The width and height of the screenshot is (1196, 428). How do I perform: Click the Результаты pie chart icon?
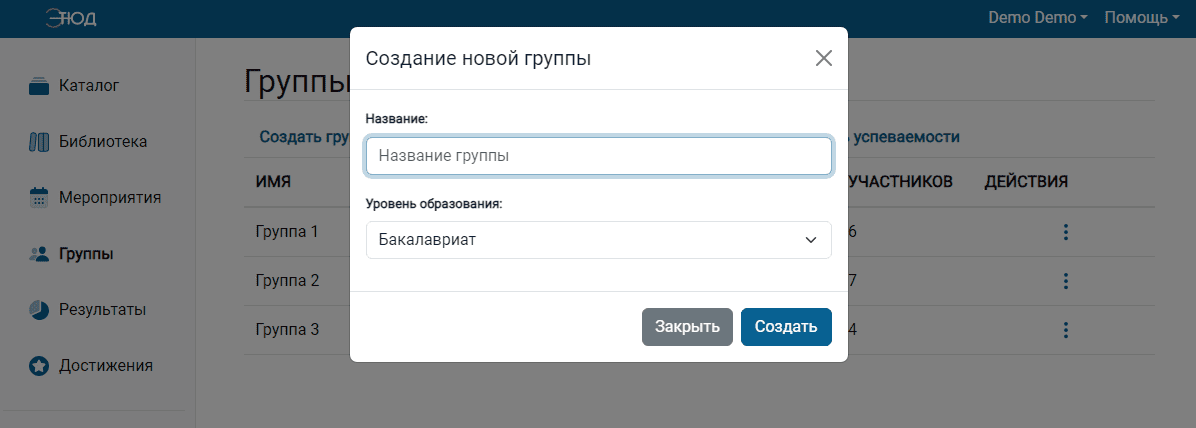[x=39, y=310]
